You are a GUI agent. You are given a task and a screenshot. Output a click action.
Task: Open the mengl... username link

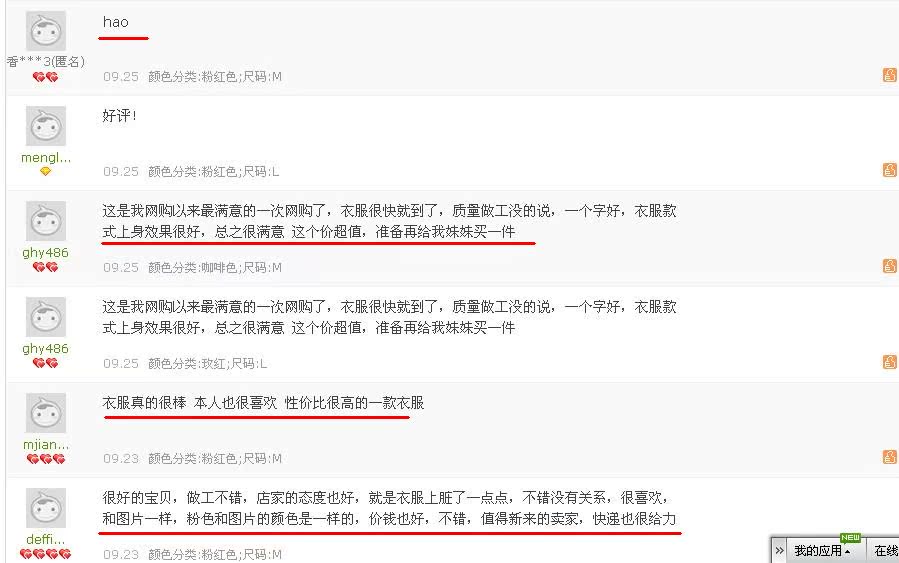point(46,158)
